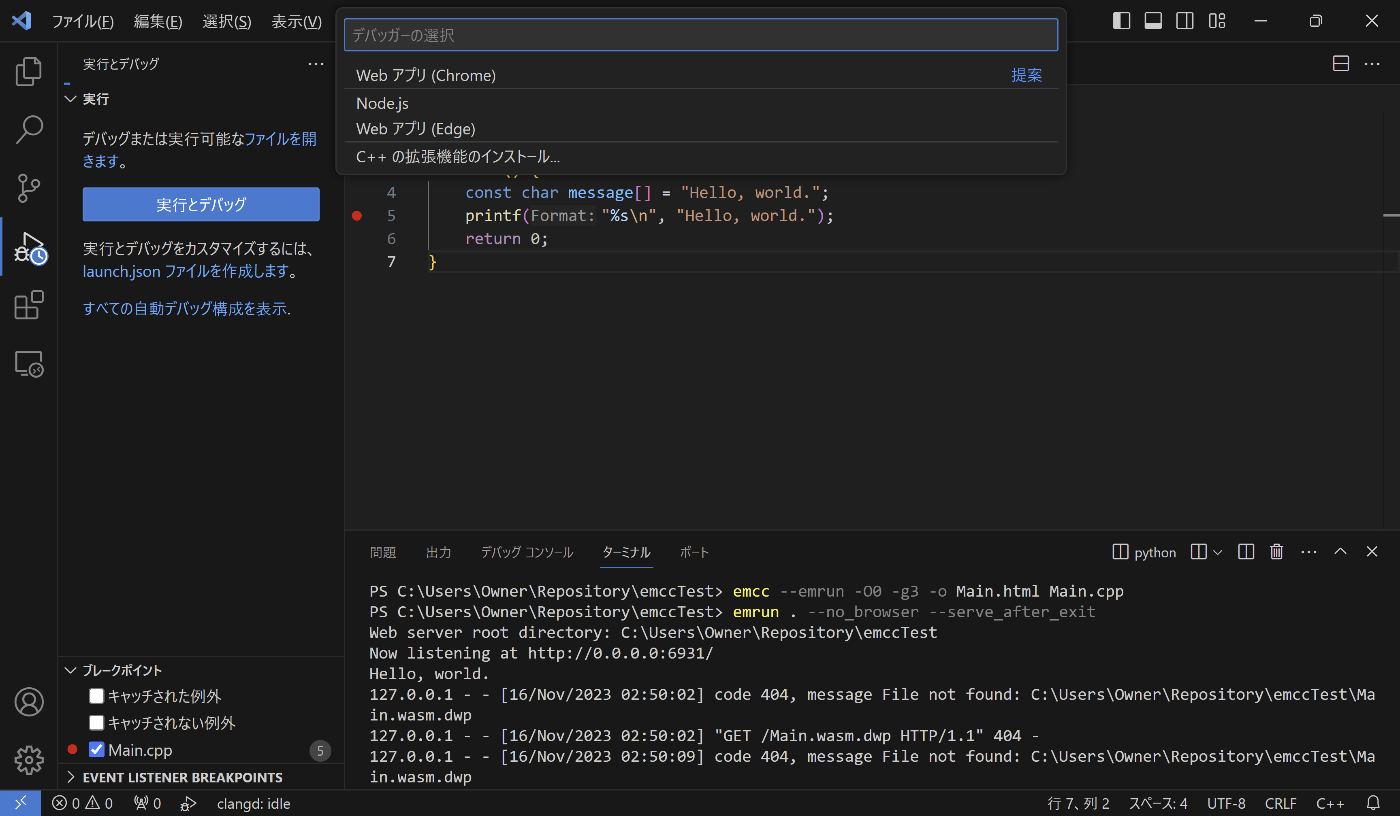Open editor more actions ellipsis

1371,64
